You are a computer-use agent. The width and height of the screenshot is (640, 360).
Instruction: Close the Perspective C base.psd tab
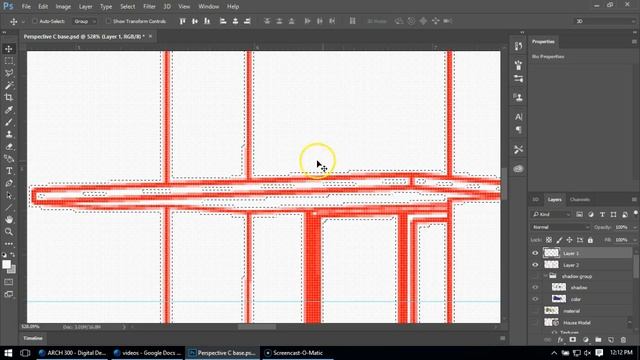pyautogui.click(x=150, y=36)
